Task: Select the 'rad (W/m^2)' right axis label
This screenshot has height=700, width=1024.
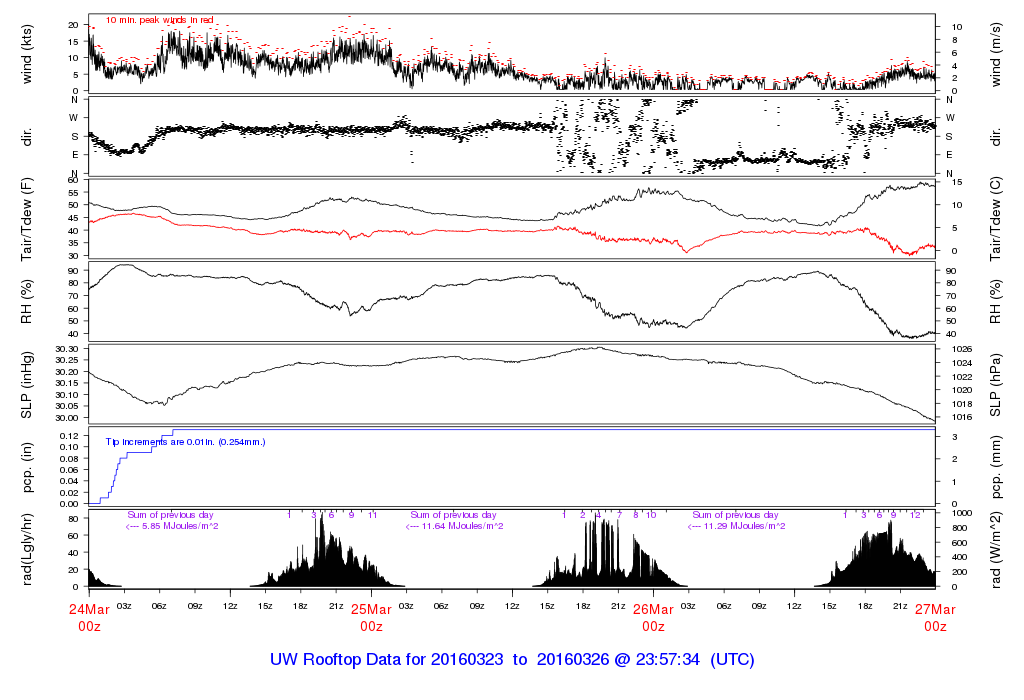Action: [997, 548]
